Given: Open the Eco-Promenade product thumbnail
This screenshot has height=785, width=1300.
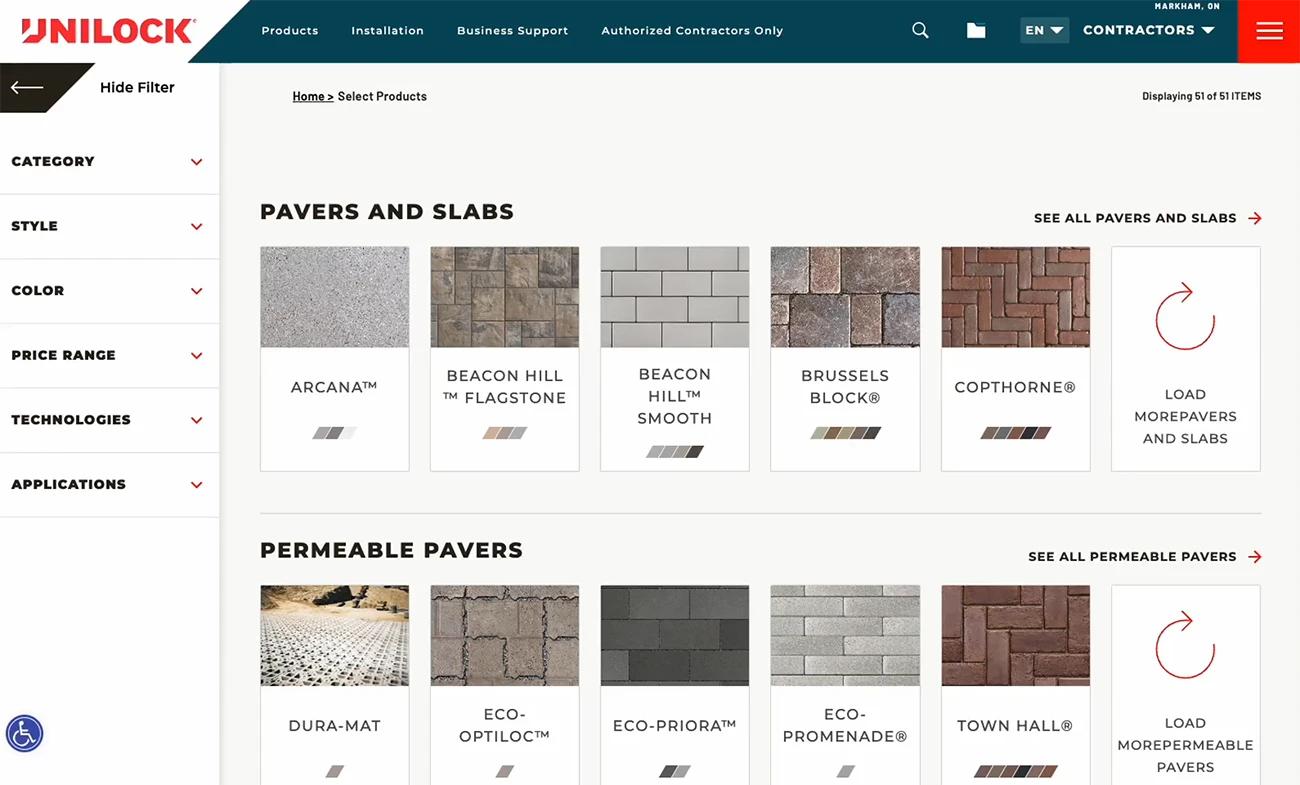Looking at the screenshot, I should [845, 636].
